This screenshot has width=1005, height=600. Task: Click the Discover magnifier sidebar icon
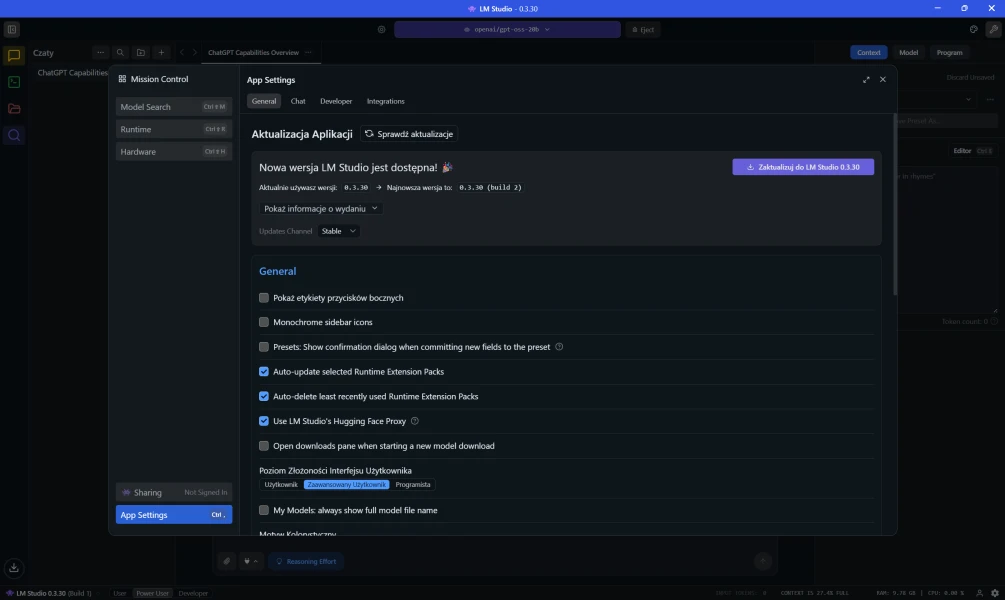coord(14,135)
